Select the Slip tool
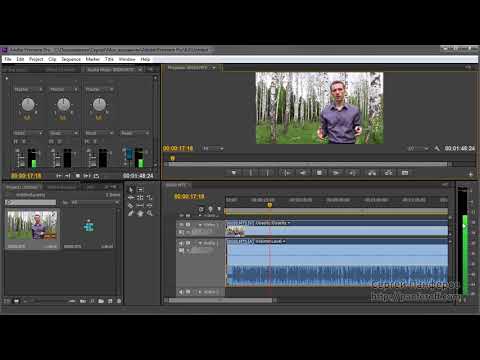This screenshot has height=360, width=480. point(140,206)
